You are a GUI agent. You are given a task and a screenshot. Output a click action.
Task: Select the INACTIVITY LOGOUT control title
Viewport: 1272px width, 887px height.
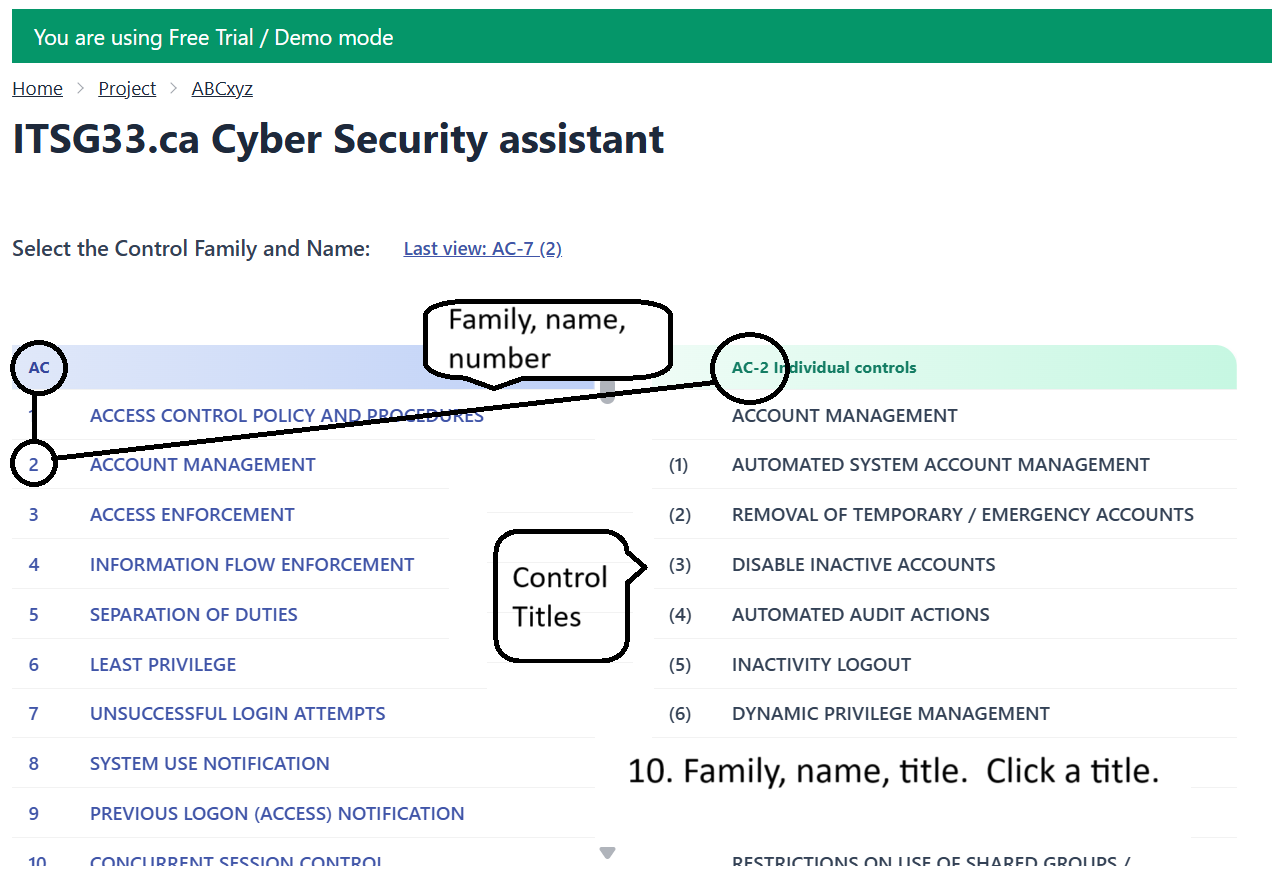(822, 665)
